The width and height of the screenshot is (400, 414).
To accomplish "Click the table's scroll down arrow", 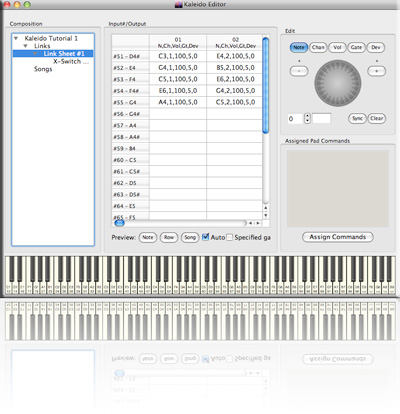I will (x=266, y=215).
